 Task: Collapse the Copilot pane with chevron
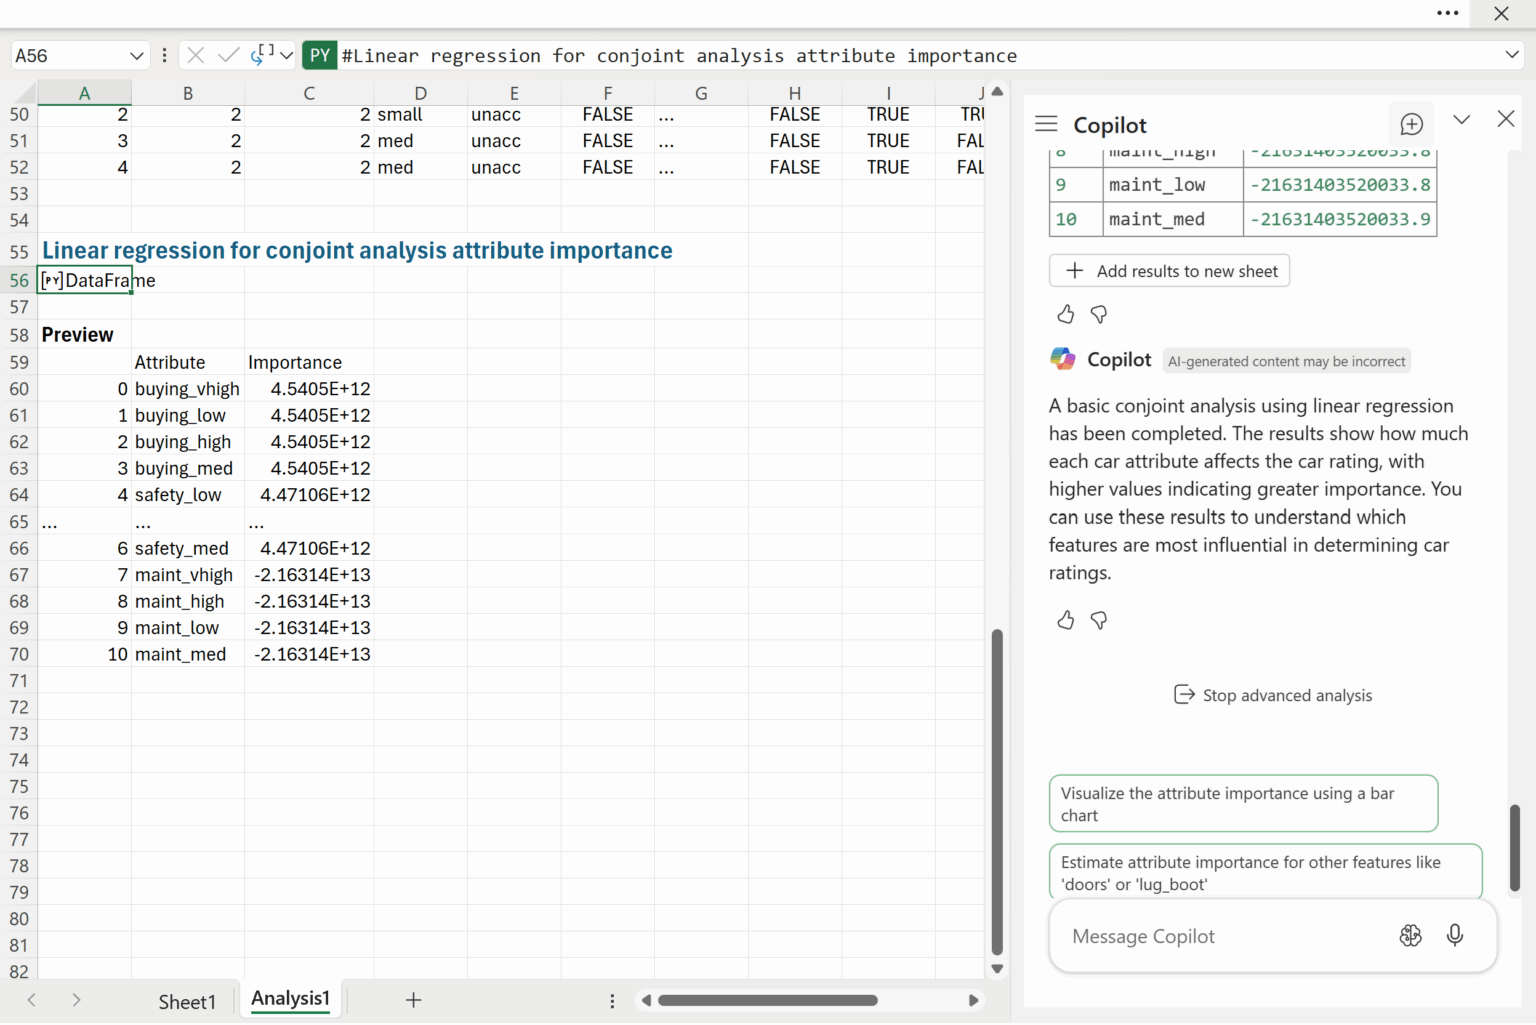(x=1461, y=120)
